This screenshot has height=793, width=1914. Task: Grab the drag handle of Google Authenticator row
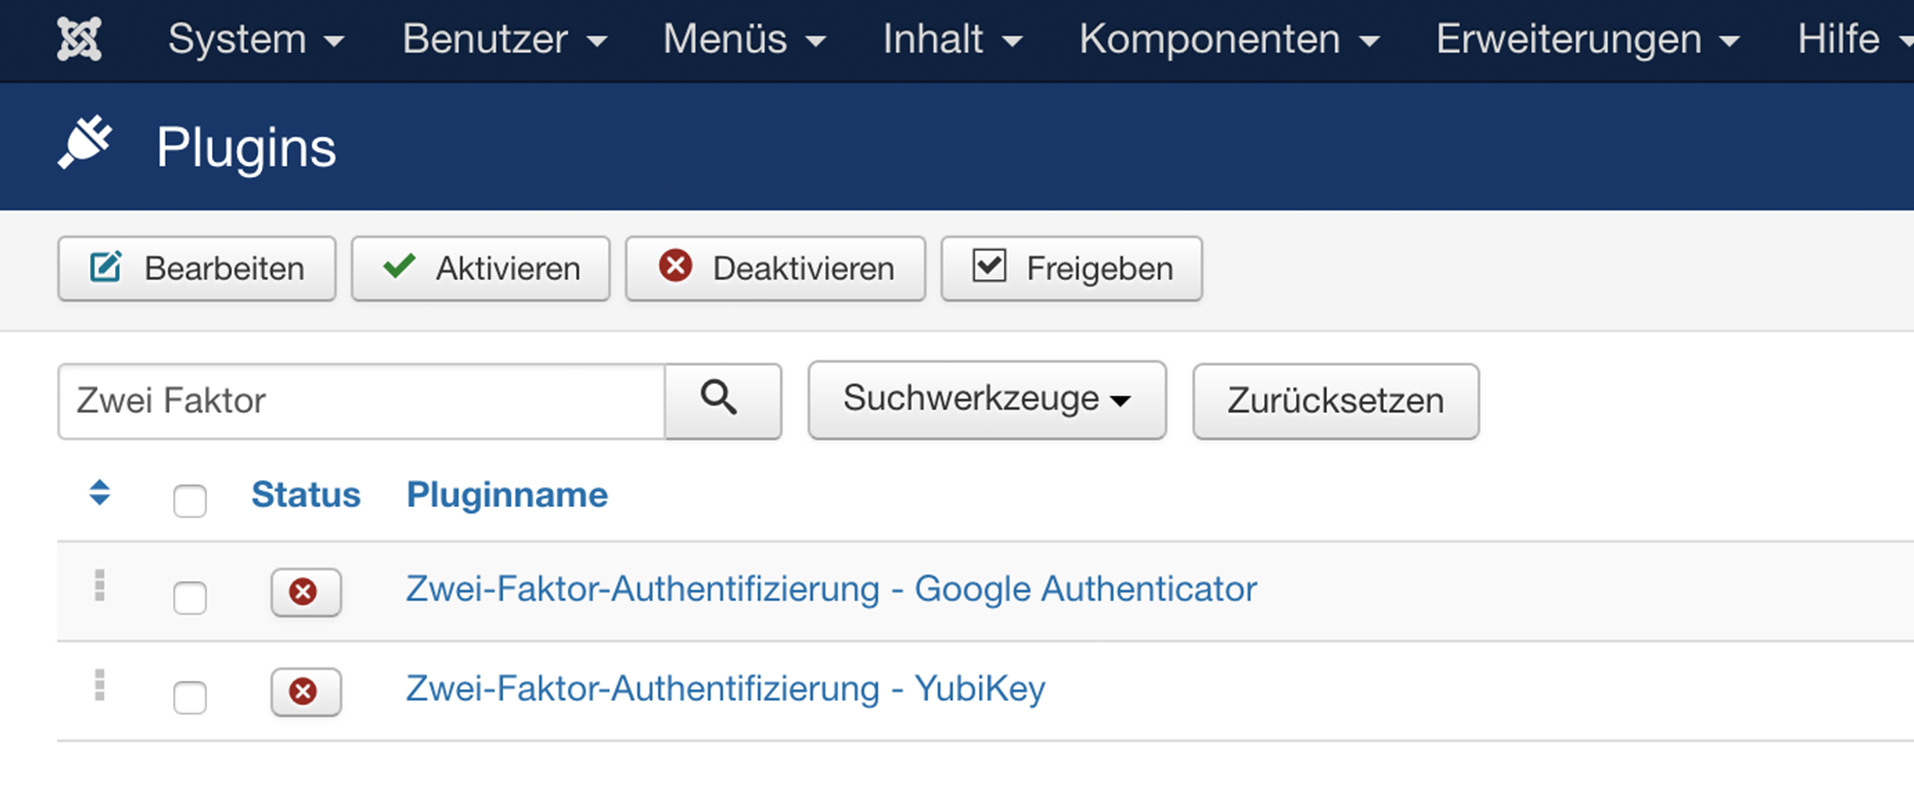tap(99, 586)
